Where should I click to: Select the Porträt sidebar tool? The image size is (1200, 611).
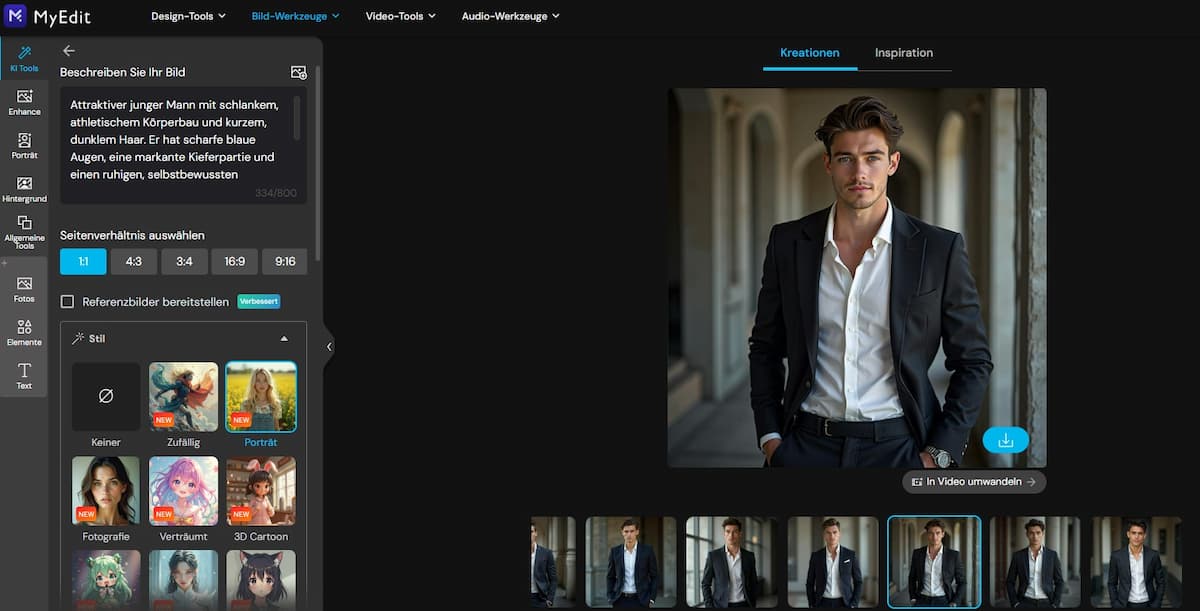click(24, 146)
